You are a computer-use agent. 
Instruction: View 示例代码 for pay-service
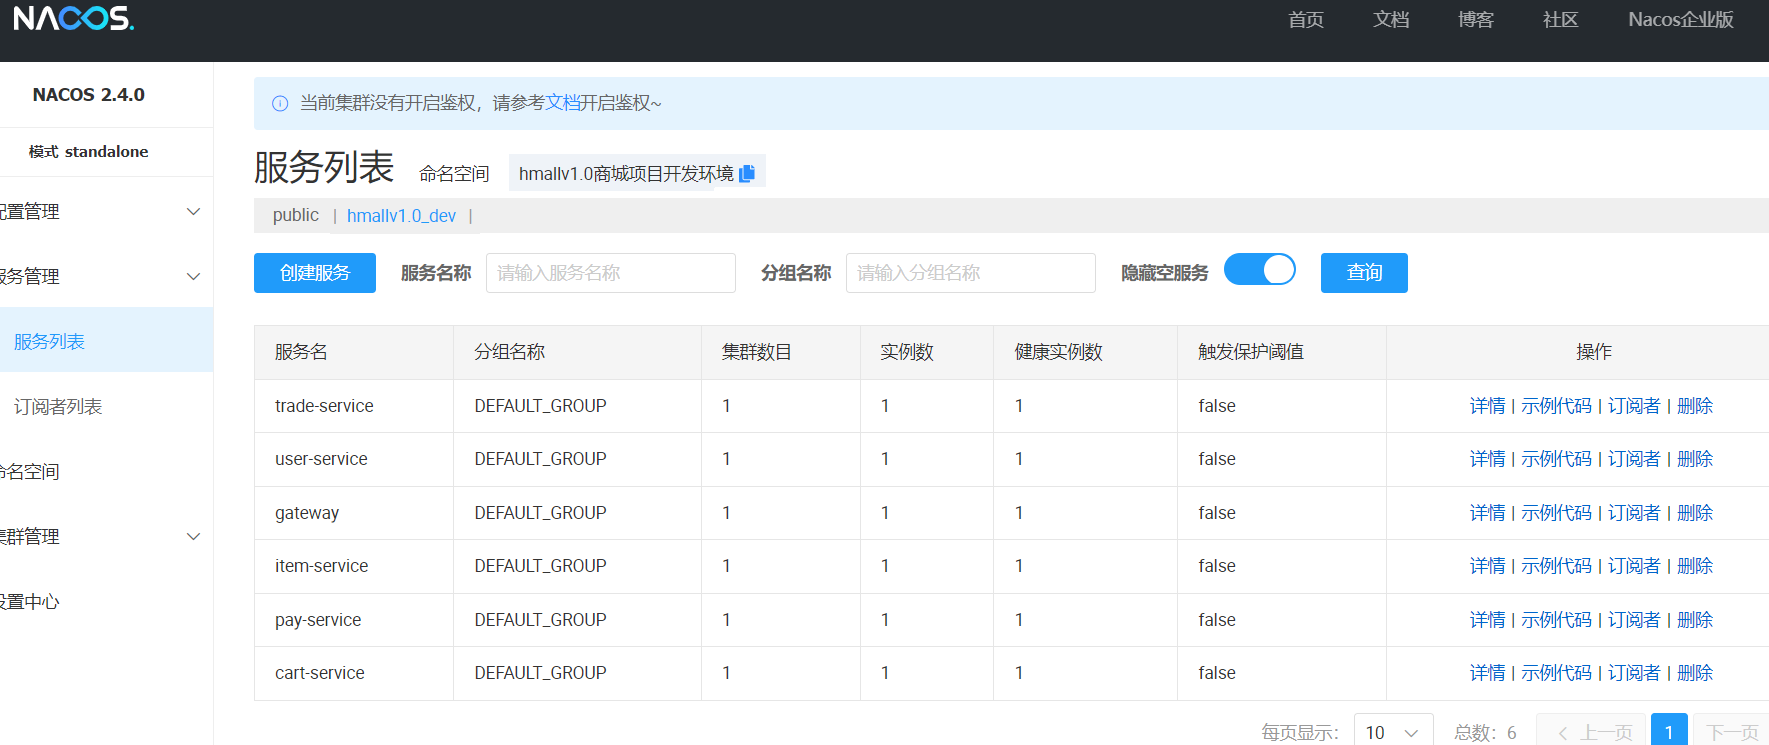pyautogui.click(x=1556, y=620)
